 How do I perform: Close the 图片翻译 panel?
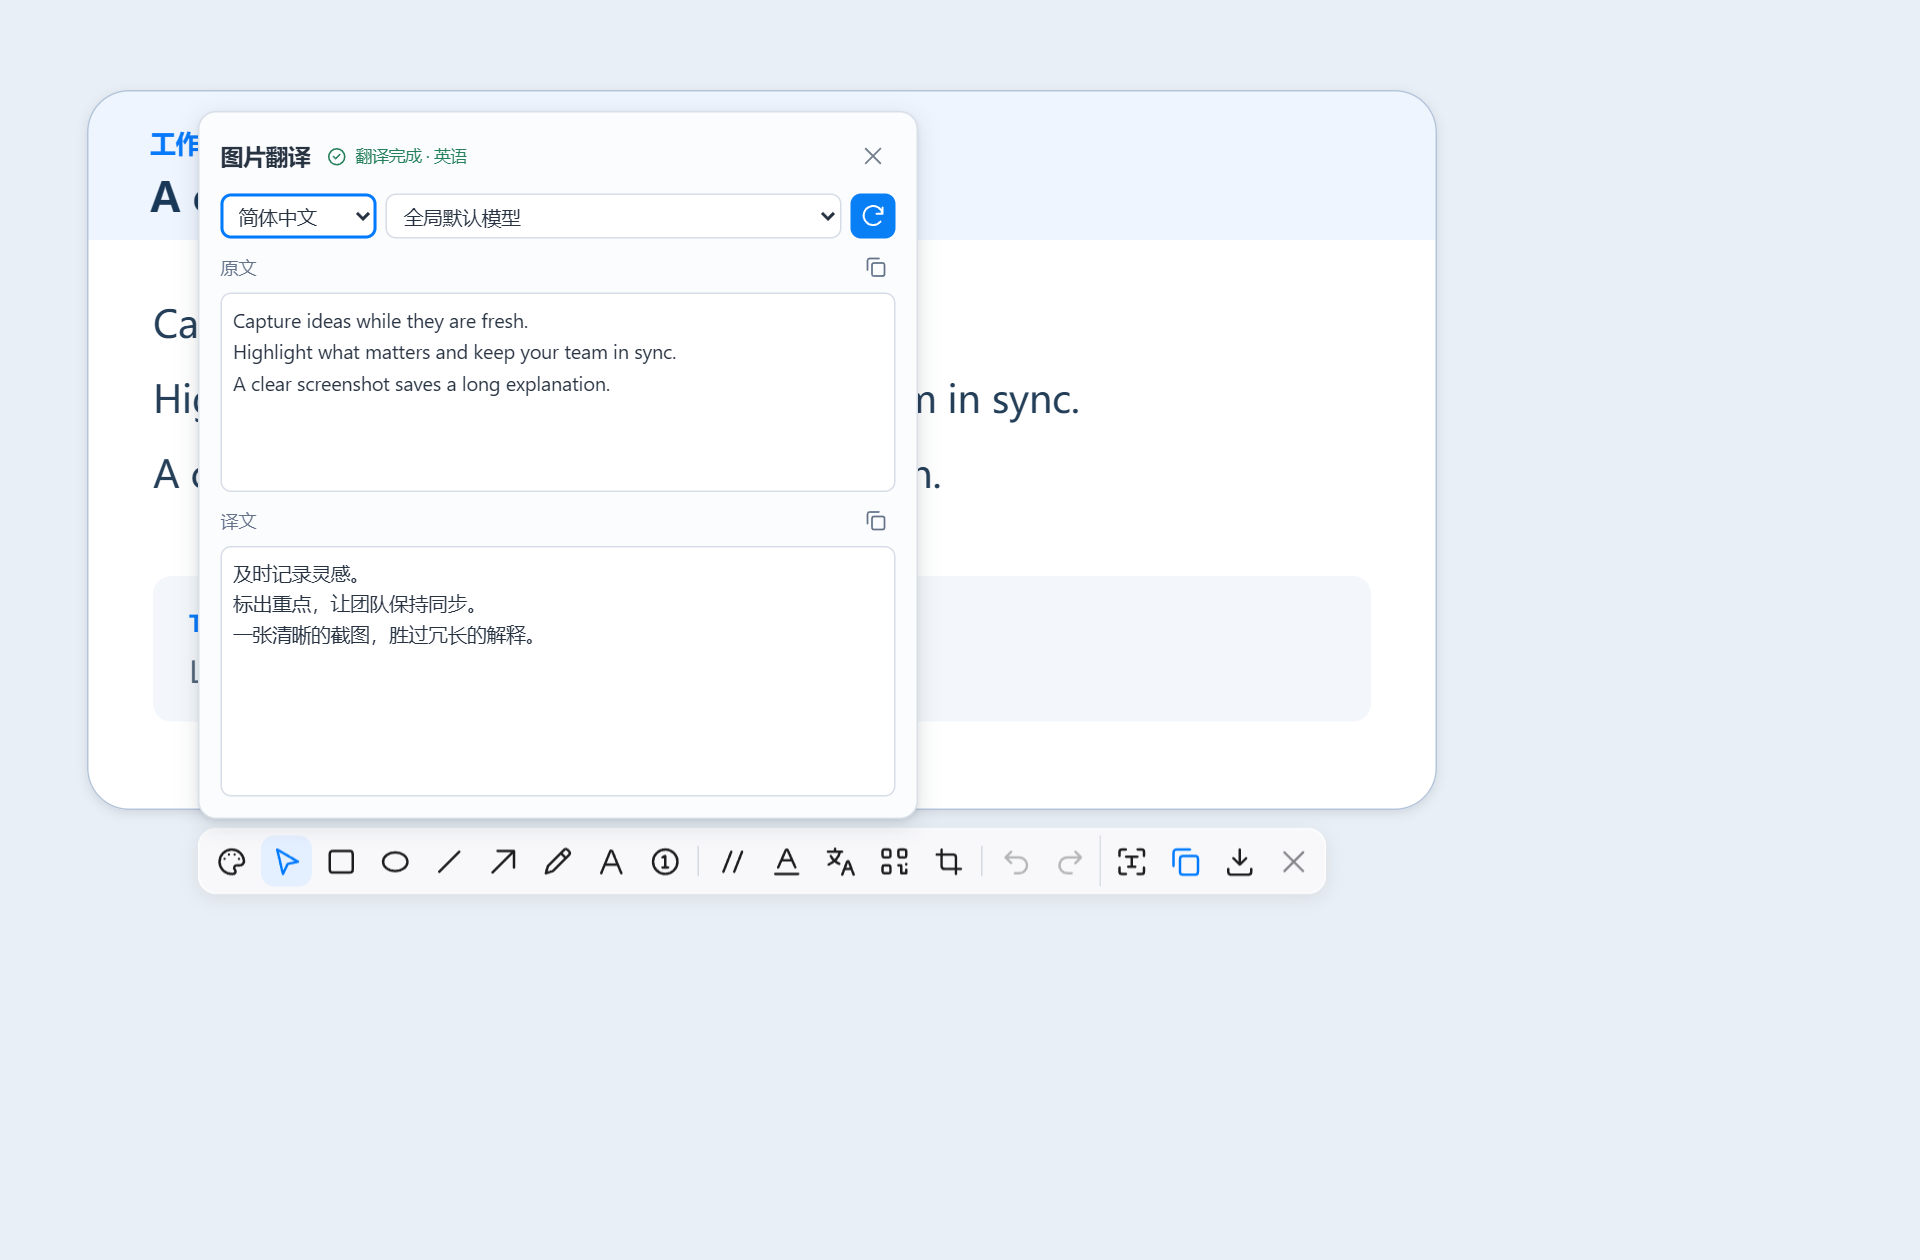pos(873,156)
